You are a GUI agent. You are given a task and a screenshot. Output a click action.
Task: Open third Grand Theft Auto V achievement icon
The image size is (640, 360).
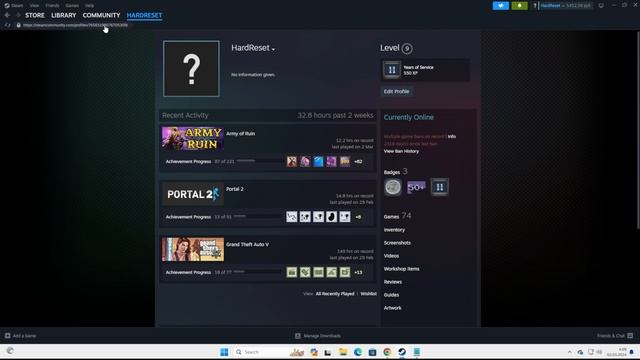[x=318, y=272]
